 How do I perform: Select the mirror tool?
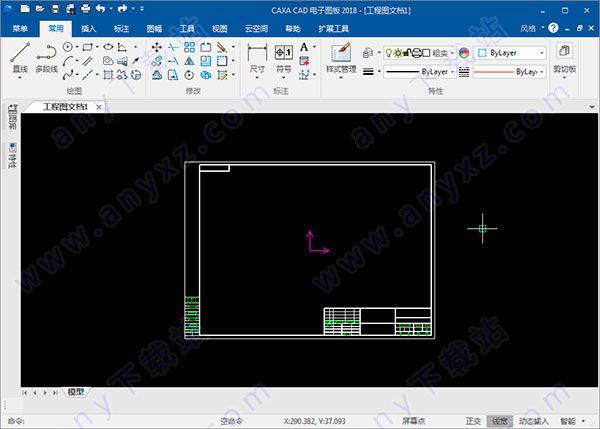pyautogui.click(x=189, y=61)
